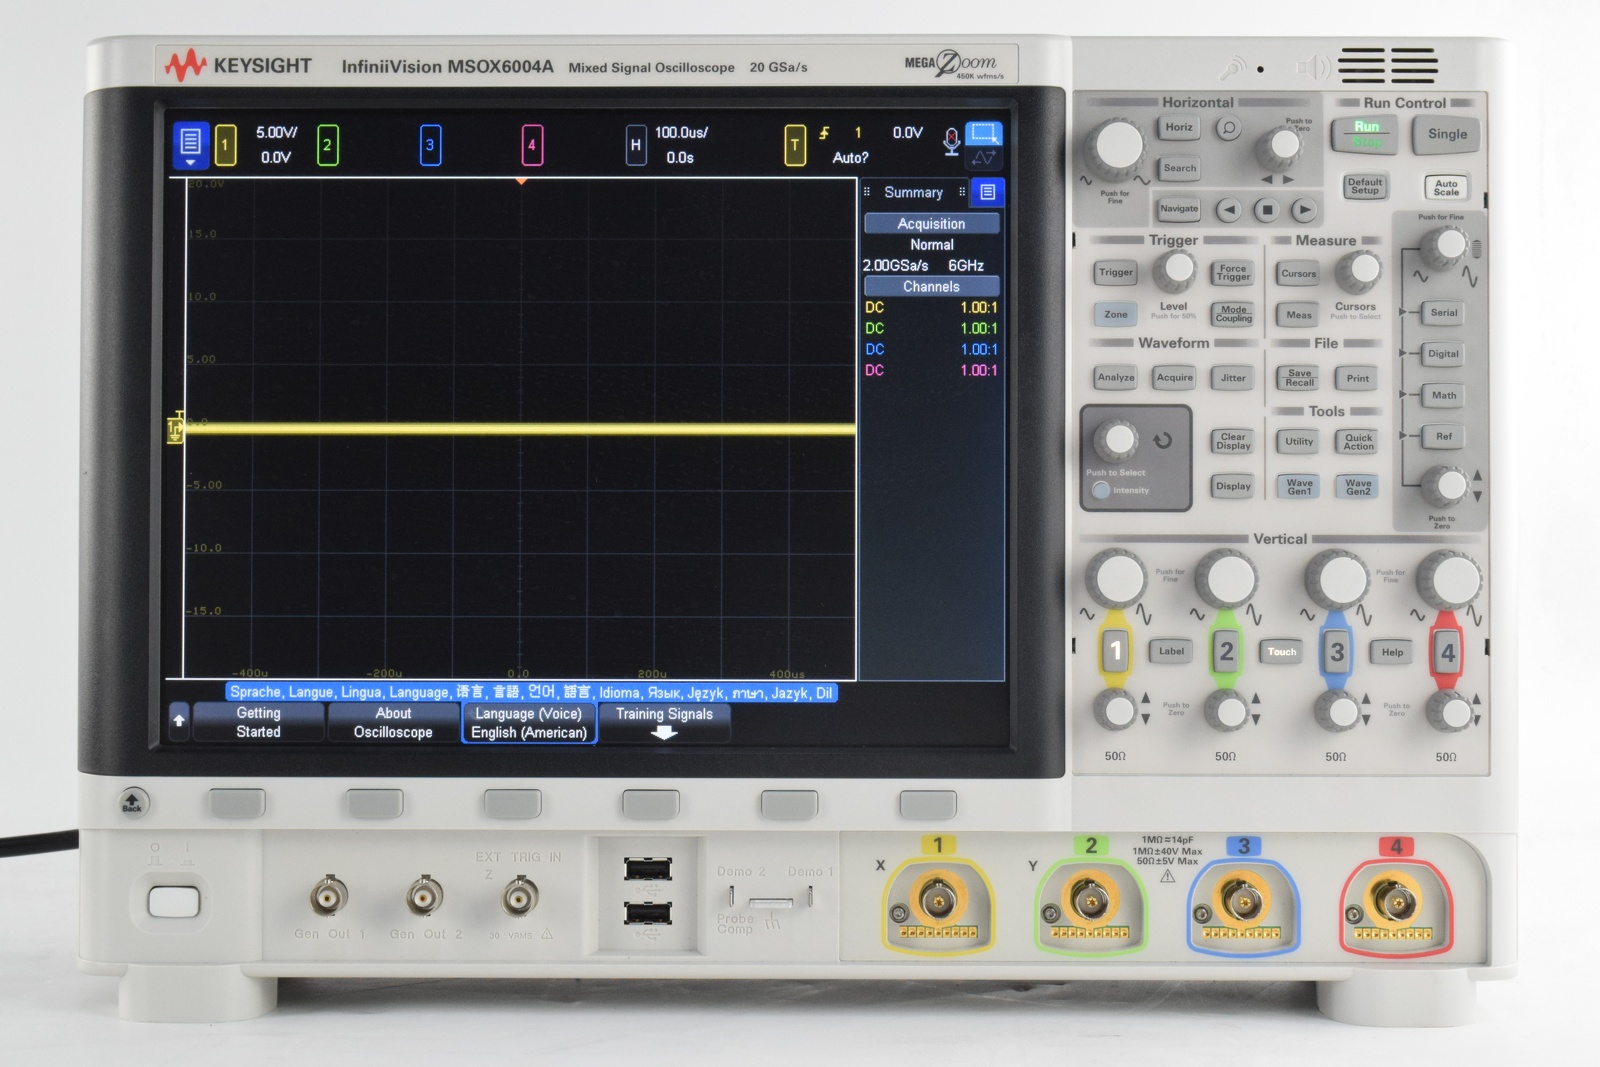The width and height of the screenshot is (1600, 1067).
Task: Click the Help key
Action: [1392, 652]
